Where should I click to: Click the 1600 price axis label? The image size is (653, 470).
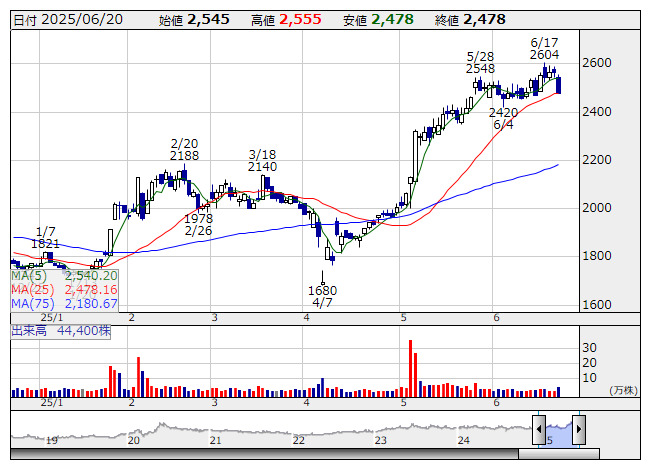tap(597, 305)
